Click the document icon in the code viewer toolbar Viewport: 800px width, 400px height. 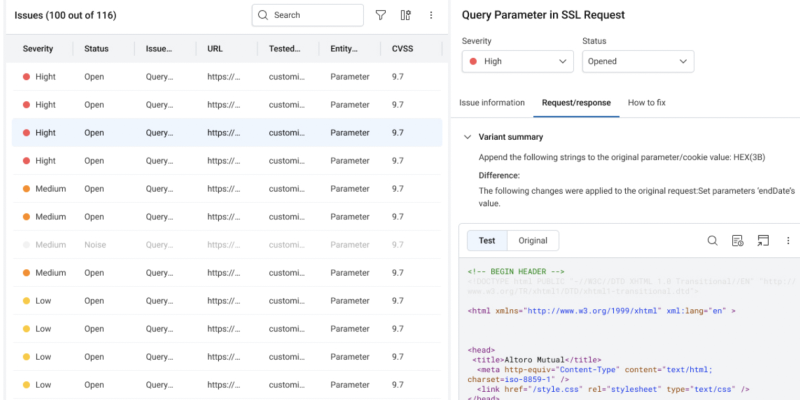[x=738, y=240]
